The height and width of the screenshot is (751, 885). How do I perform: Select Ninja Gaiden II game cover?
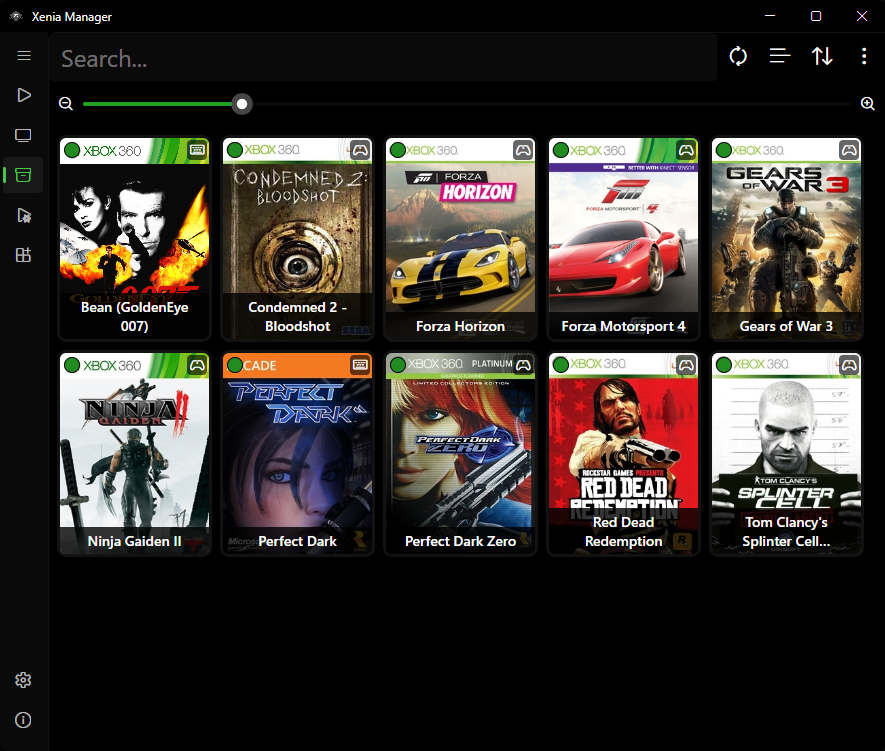tap(134, 454)
